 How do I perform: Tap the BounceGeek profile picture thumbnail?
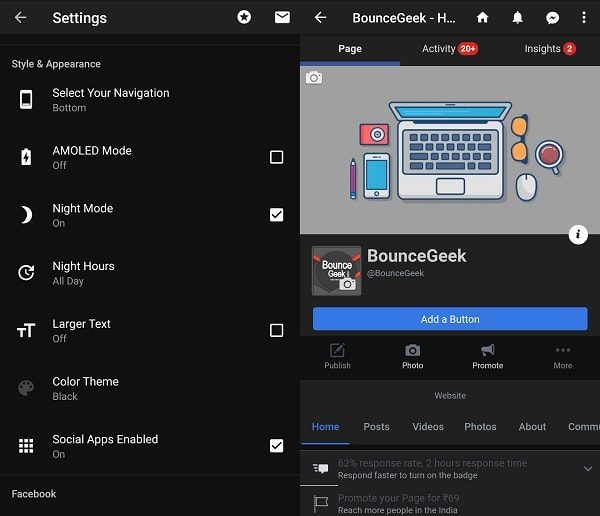(x=336, y=271)
